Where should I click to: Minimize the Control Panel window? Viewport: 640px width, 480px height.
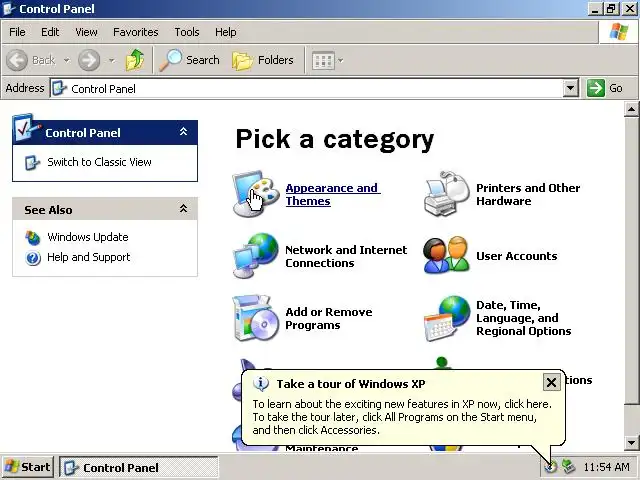coord(596,9)
